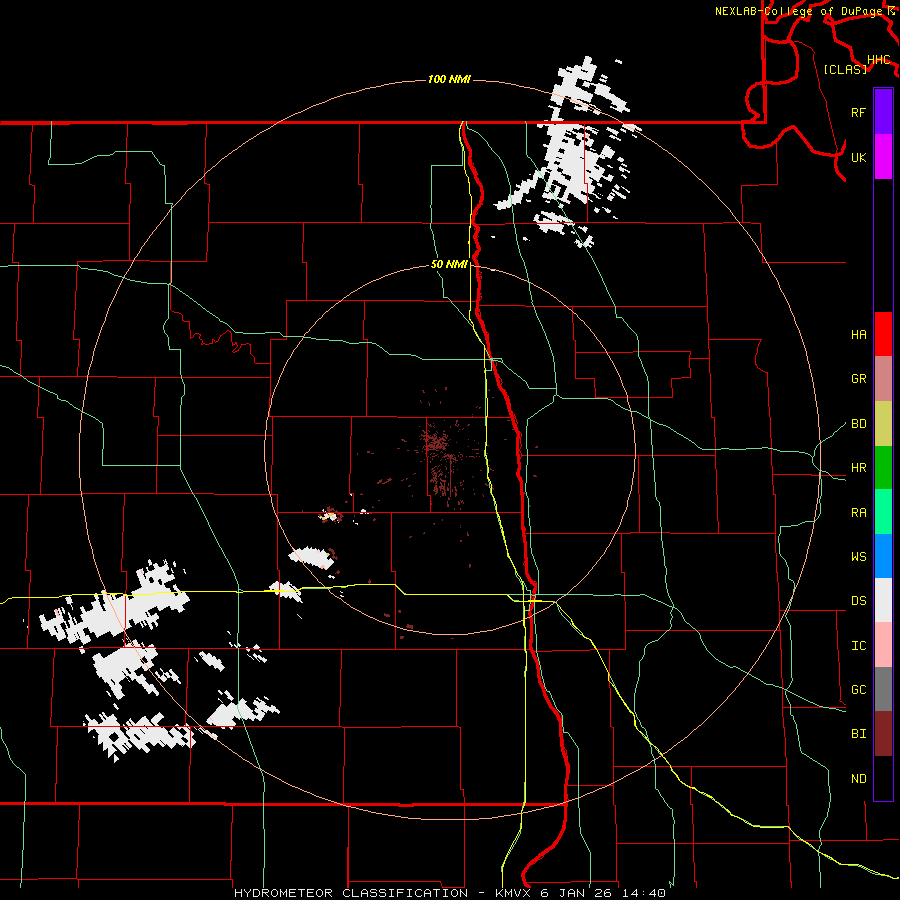
Task: Click the 50 NMI range ring label
Action: pos(449,265)
